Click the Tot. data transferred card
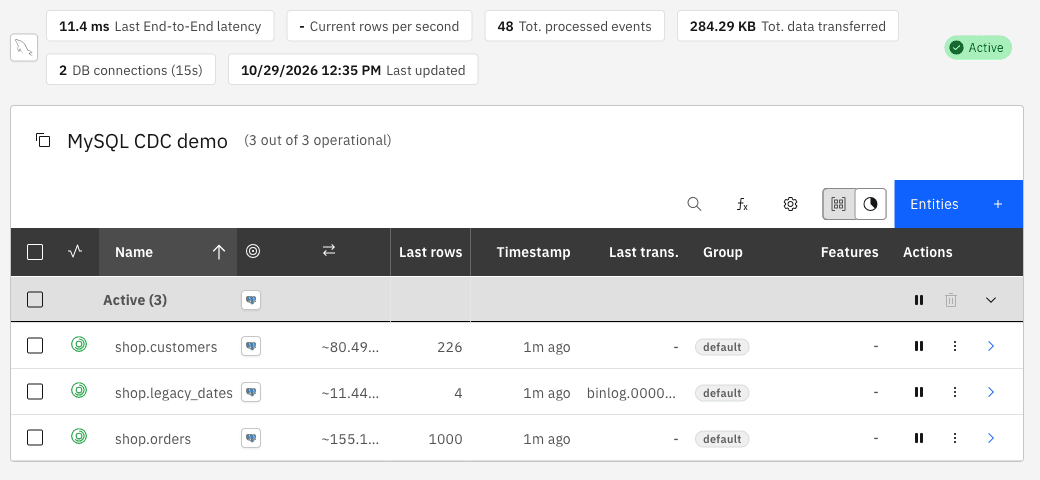Viewport: 1040px width, 480px height. pos(788,27)
